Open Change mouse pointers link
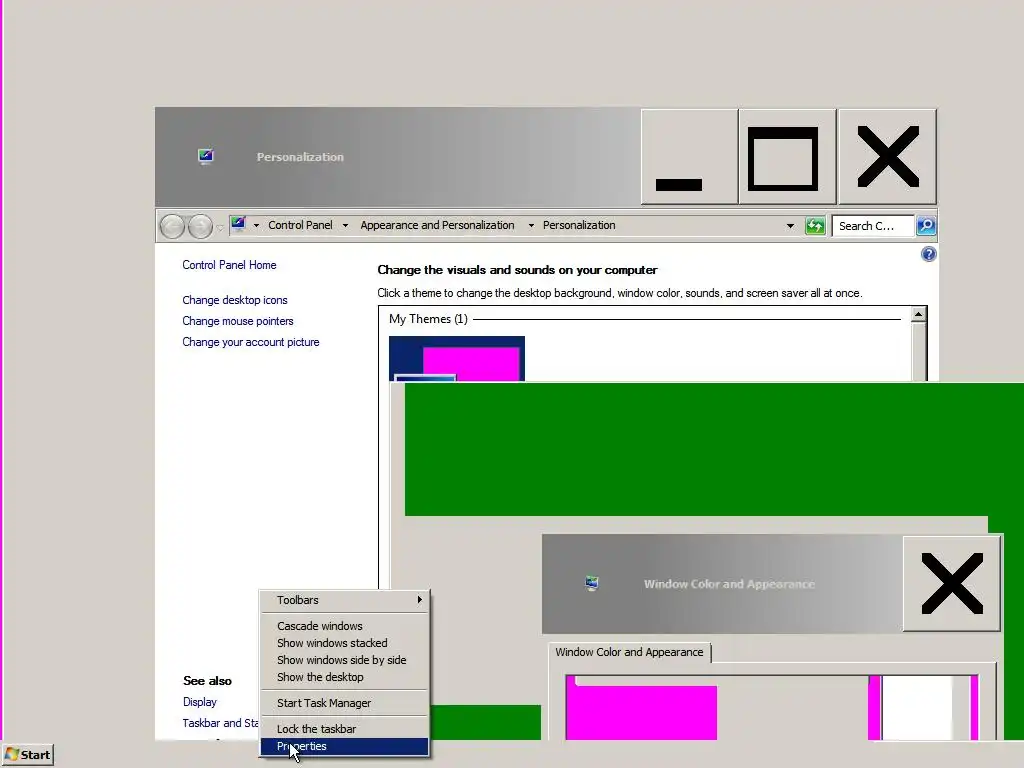 (x=238, y=321)
